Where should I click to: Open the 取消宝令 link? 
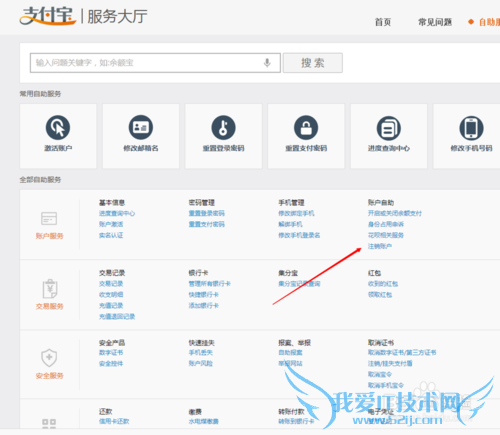point(380,375)
